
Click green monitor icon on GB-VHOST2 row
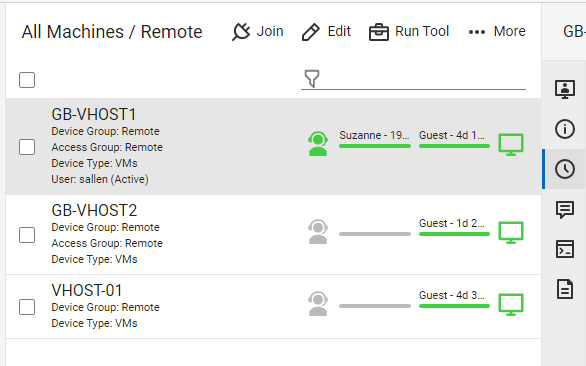coord(511,233)
